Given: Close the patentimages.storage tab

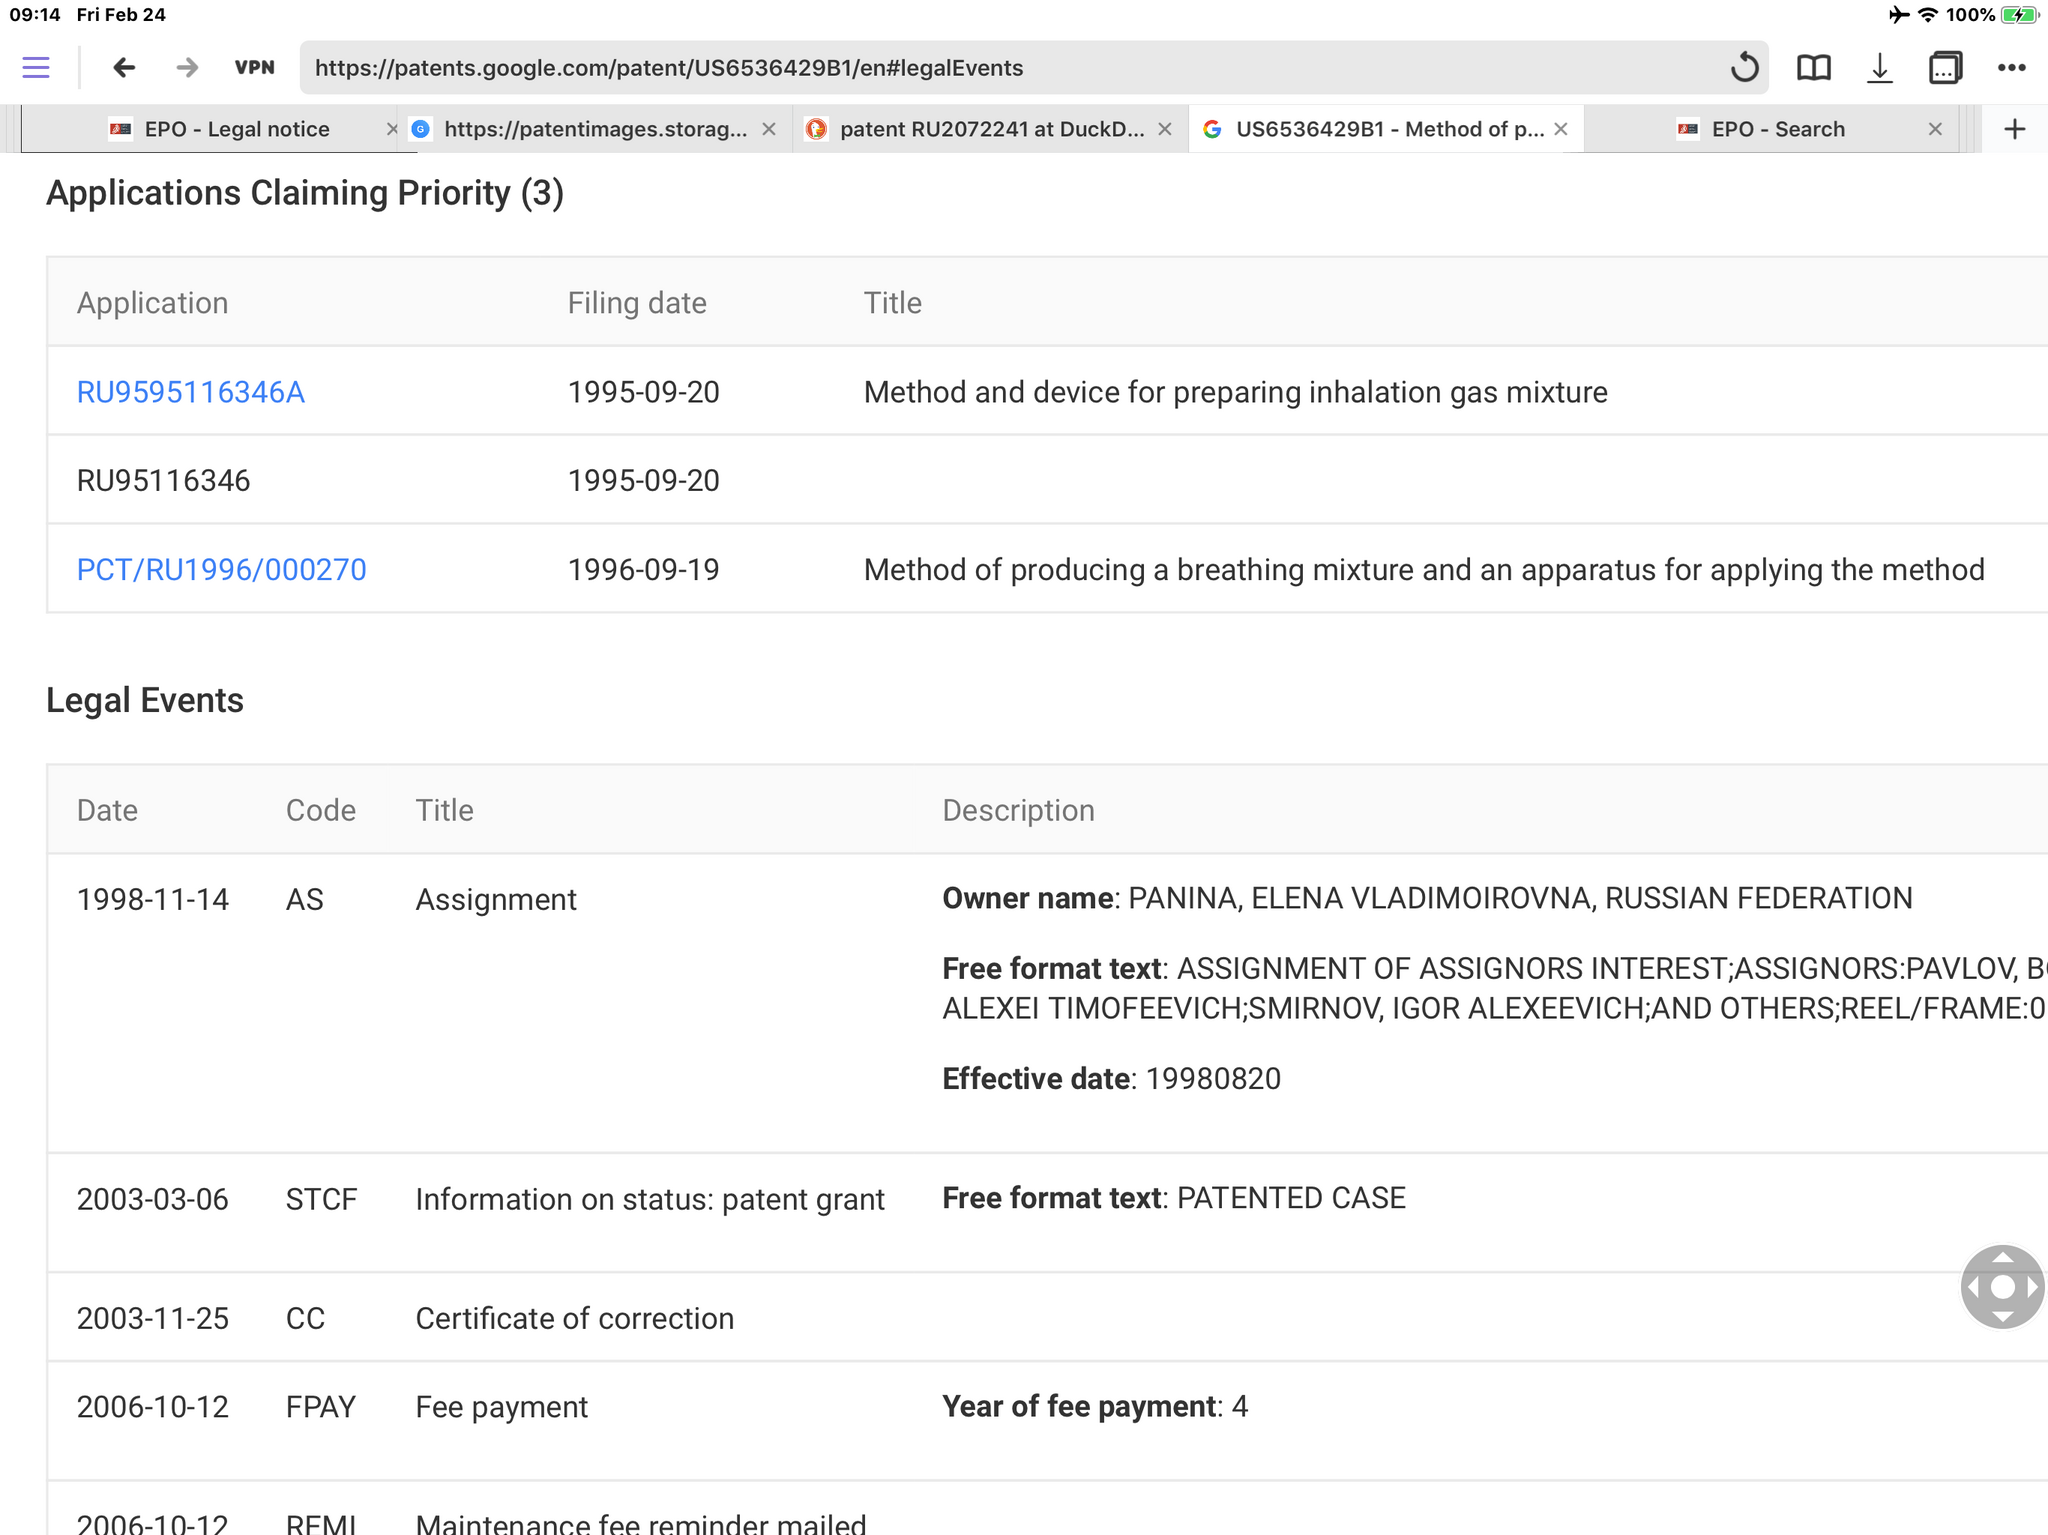Looking at the screenshot, I should tap(768, 129).
